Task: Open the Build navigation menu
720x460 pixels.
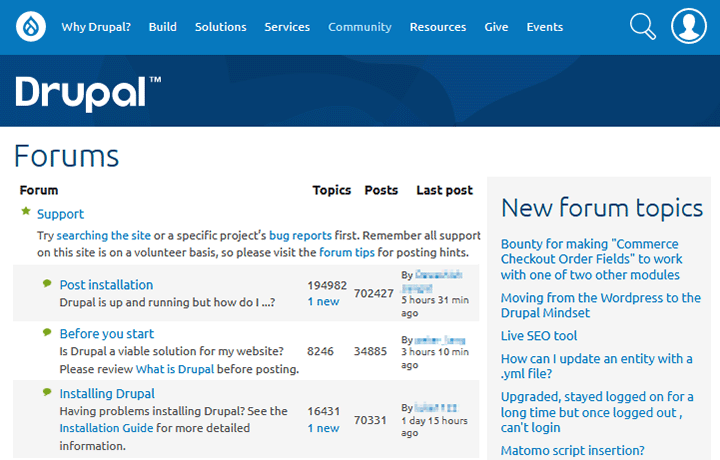Action: 163,27
